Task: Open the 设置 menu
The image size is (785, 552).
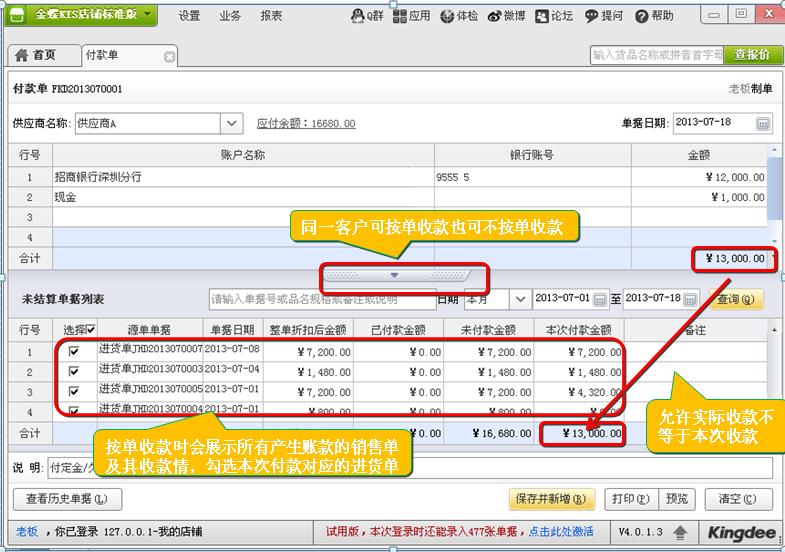Action: (x=189, y=16)
